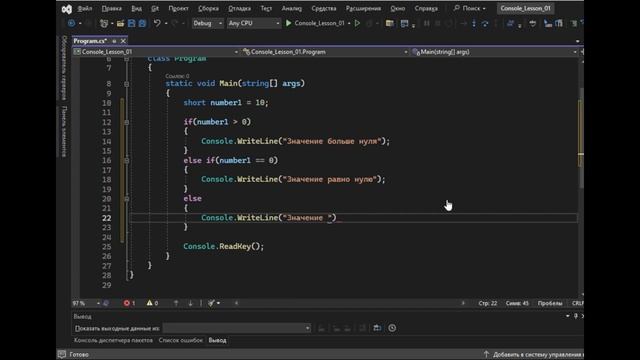This screenshot has width=640, height=360.
Task: Click the error count indicator showing 1
Action: [x=129, y=303]
